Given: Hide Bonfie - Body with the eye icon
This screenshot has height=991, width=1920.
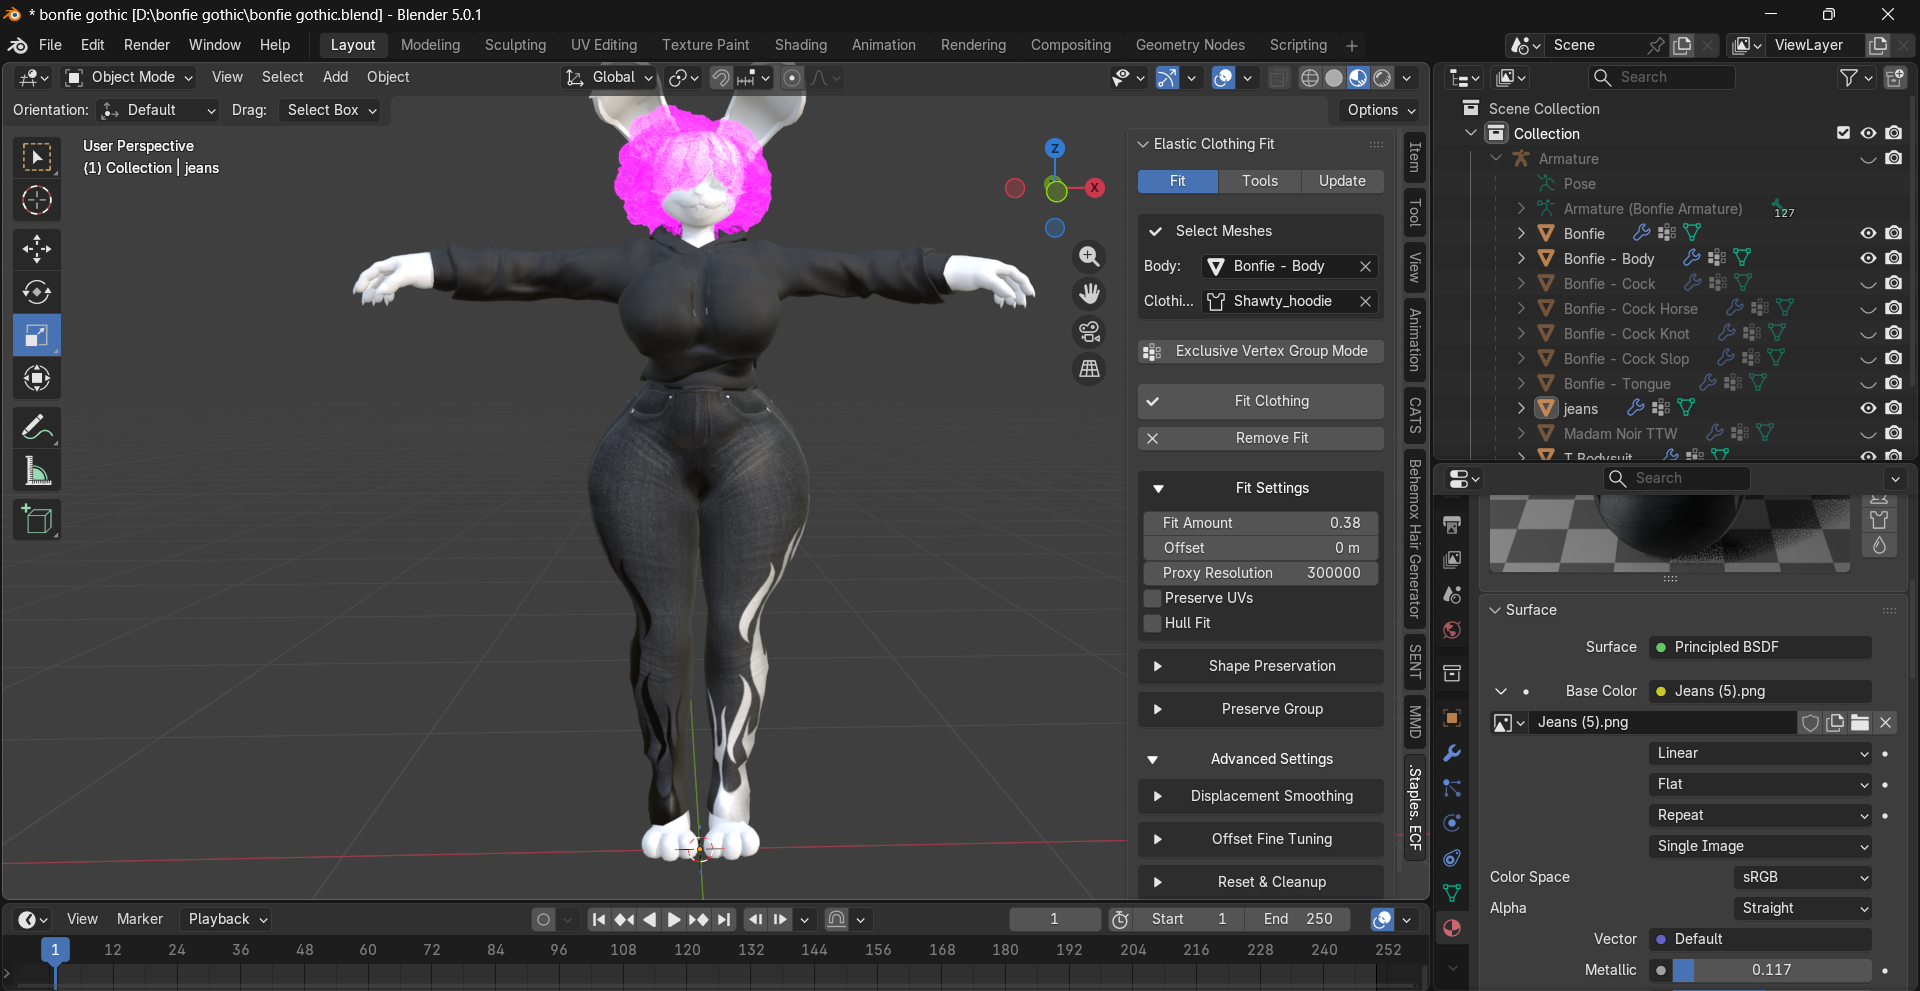Looking at the screenshot, I should point(1868,258).
